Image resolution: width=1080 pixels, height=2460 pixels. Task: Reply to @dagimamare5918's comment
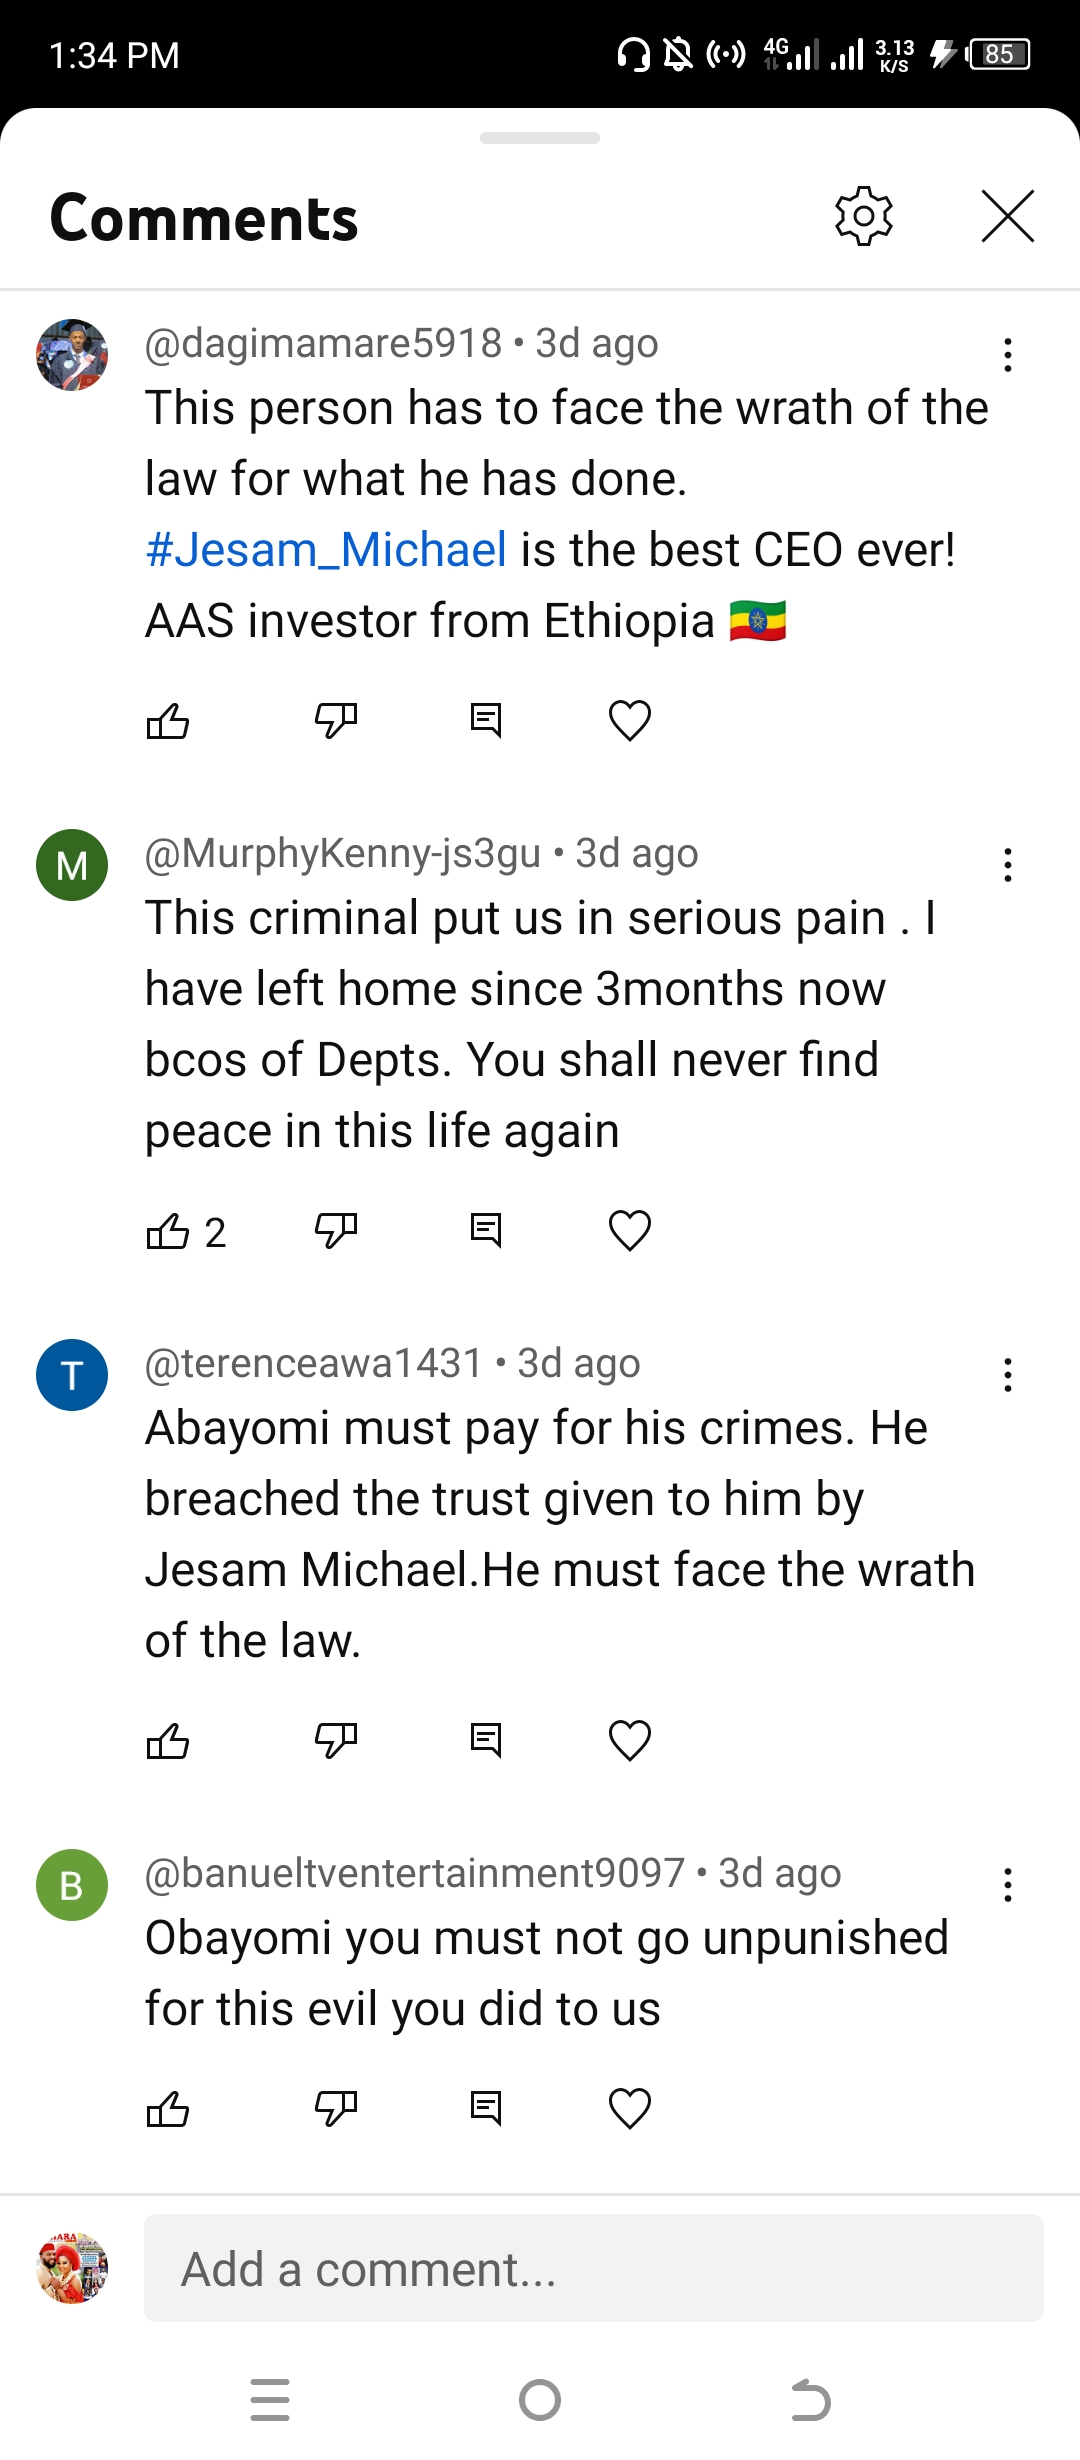click(x=486, y=720)
